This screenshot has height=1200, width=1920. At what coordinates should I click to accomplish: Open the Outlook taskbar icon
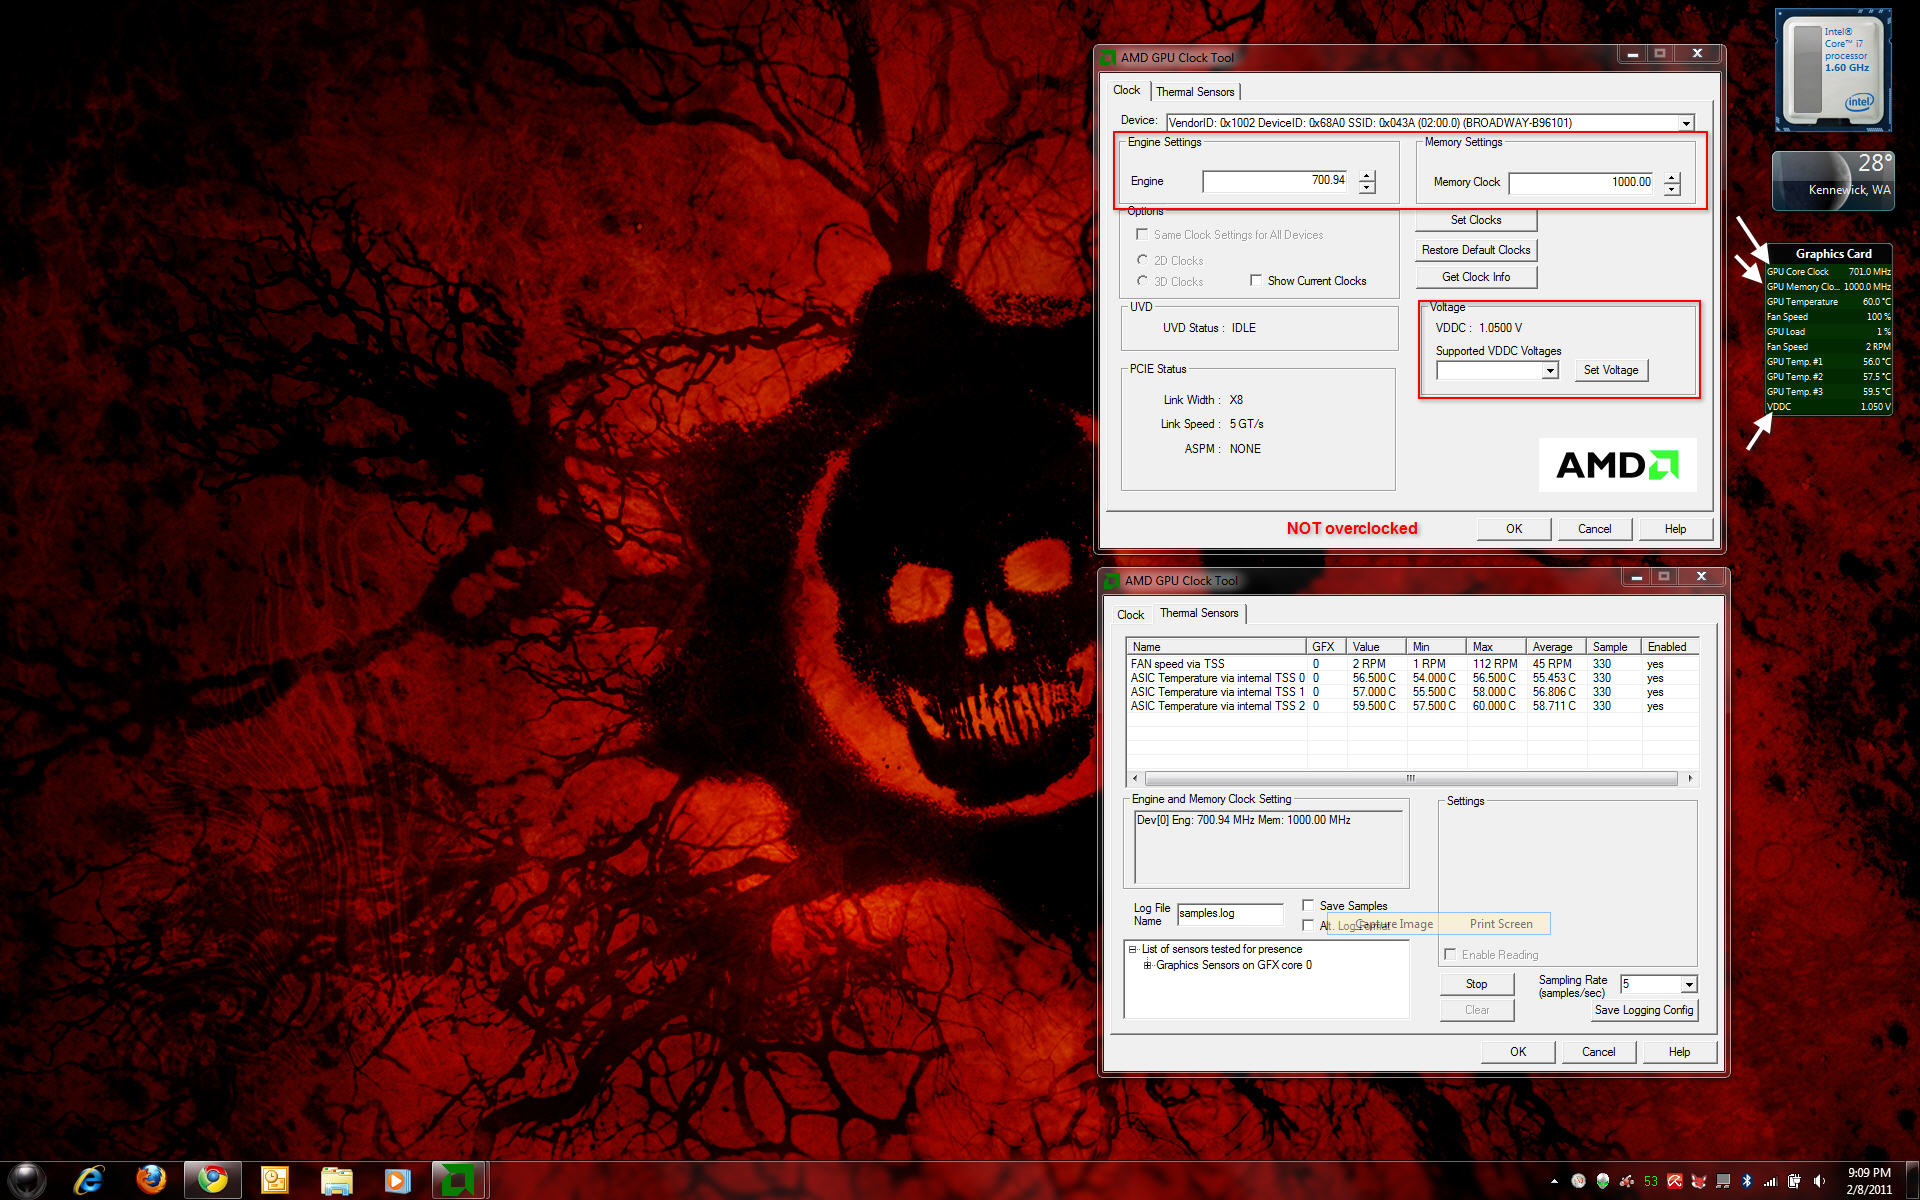274,1181
